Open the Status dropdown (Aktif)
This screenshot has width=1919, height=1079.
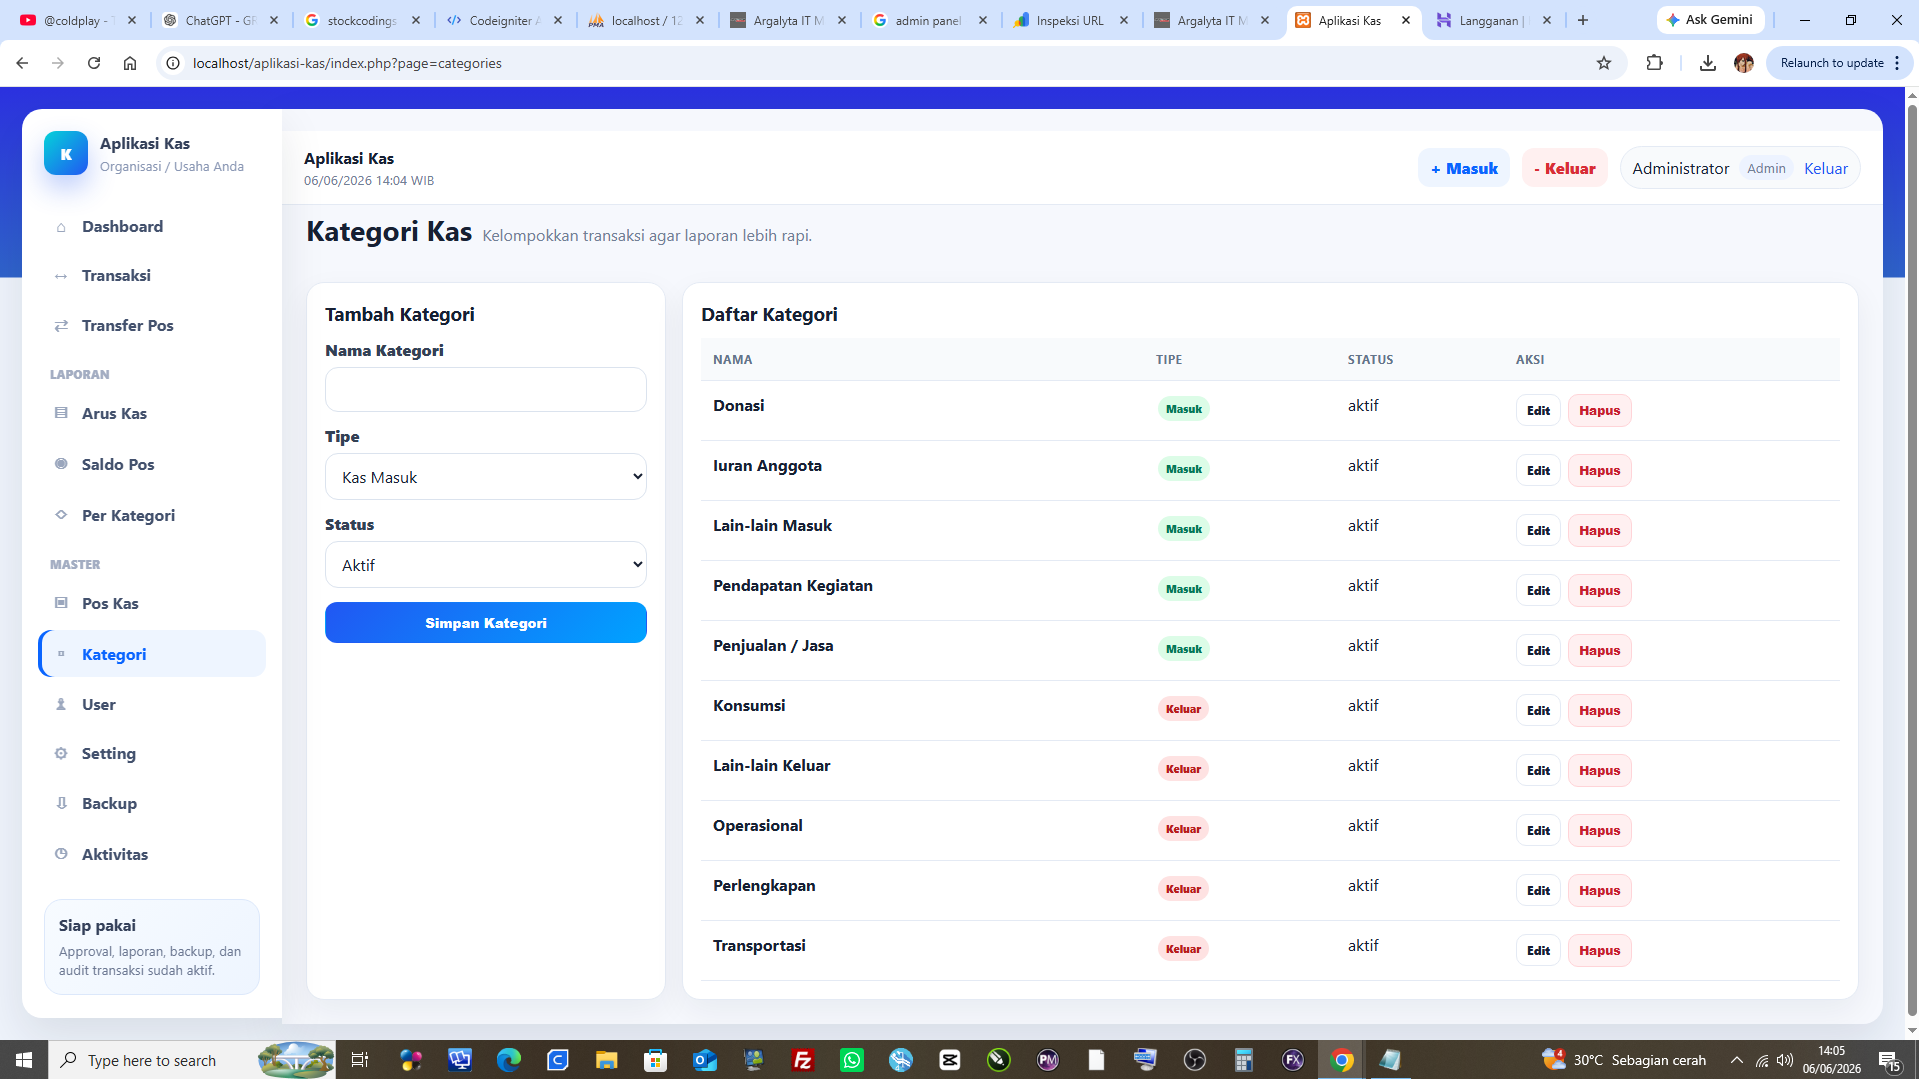(486, 565)
